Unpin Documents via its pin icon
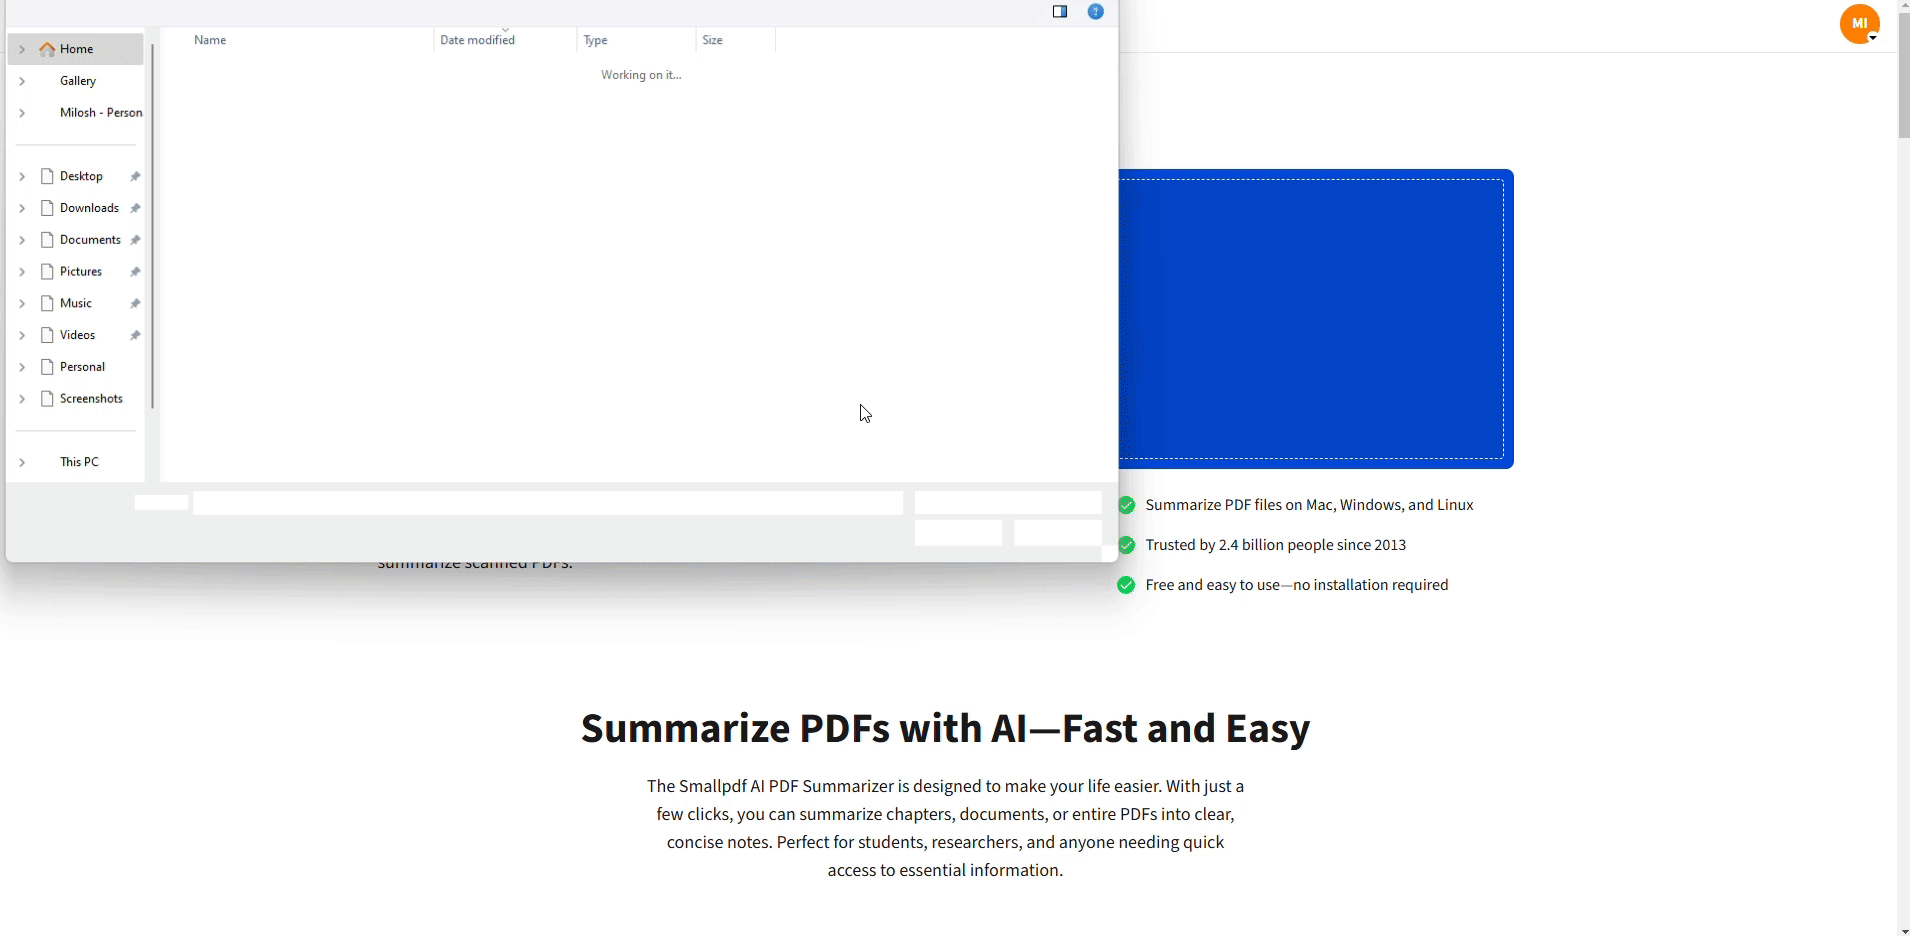Image resolution: width=1910 pixels, height=936 pixels. point(136,239)
